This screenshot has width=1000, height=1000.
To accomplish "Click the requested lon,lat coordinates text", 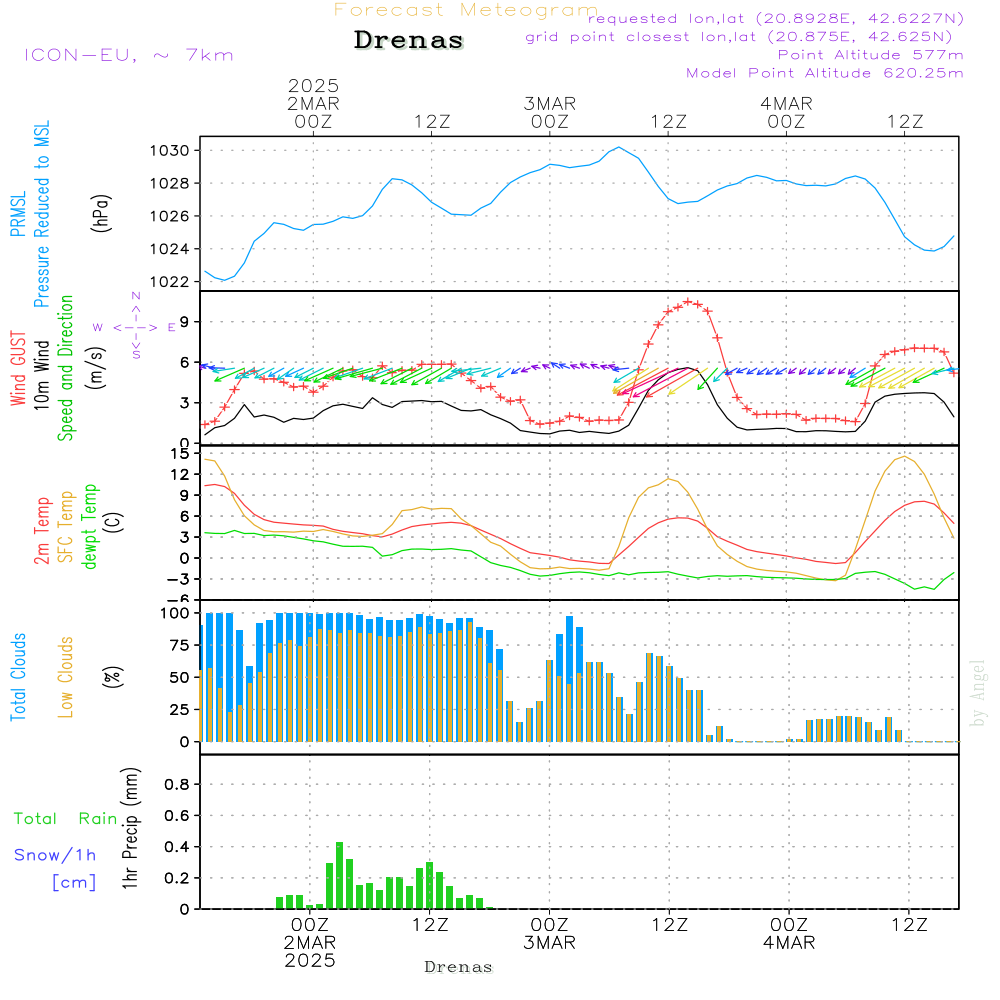I will (x=776, y=19).
